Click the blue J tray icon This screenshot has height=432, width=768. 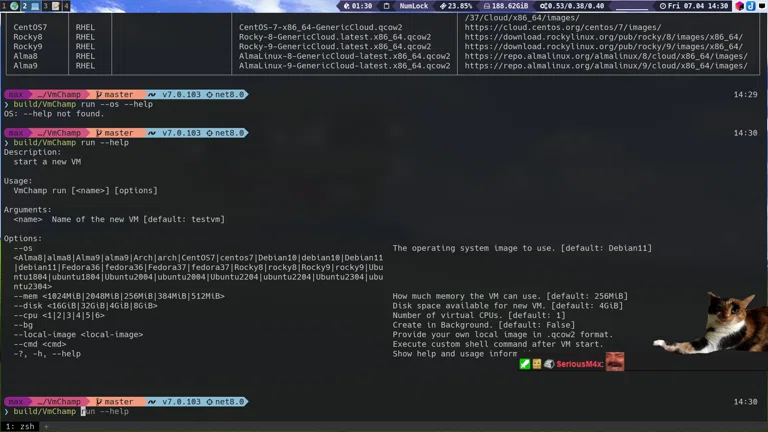tap(750, 6)
